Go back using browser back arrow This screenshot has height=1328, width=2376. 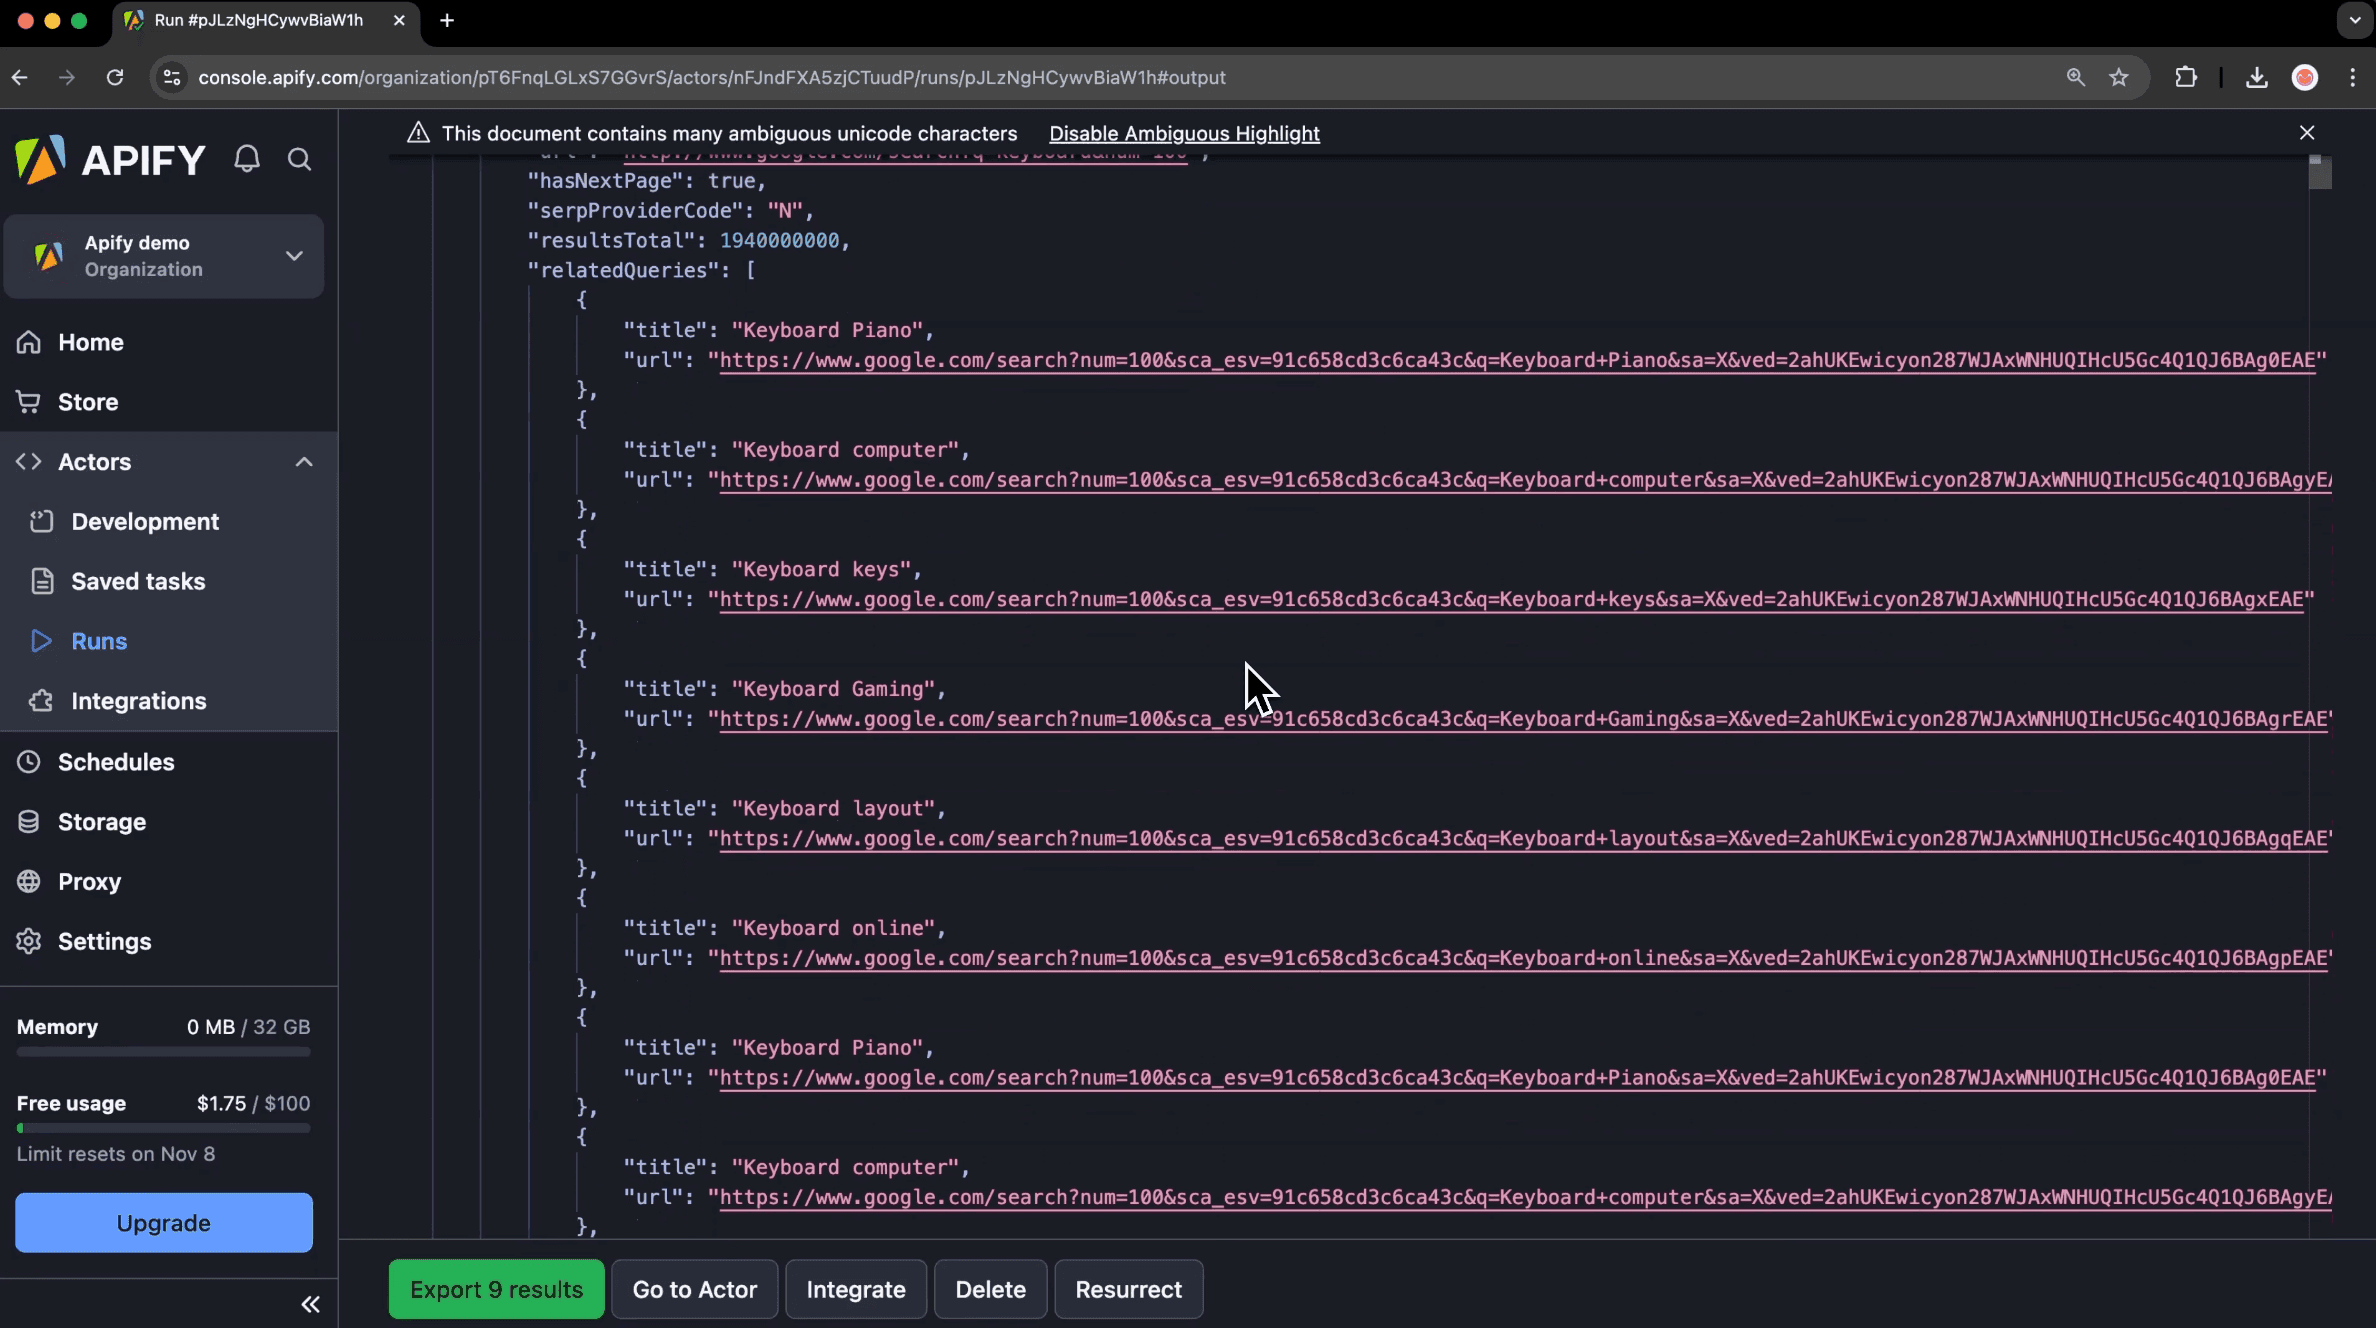point(20,77)
